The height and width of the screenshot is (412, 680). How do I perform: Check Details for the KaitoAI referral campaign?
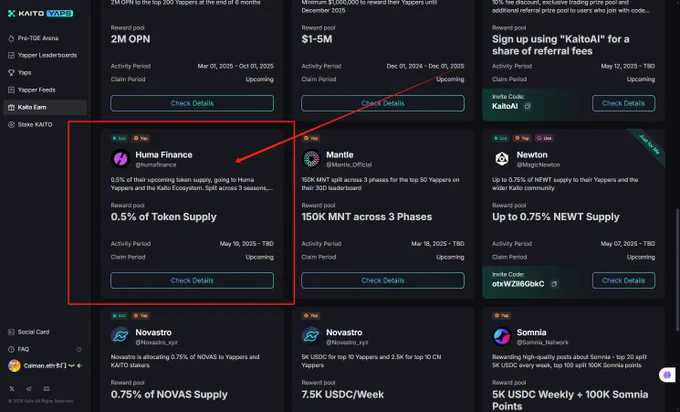pyautogui.click(x=623, y=103)
